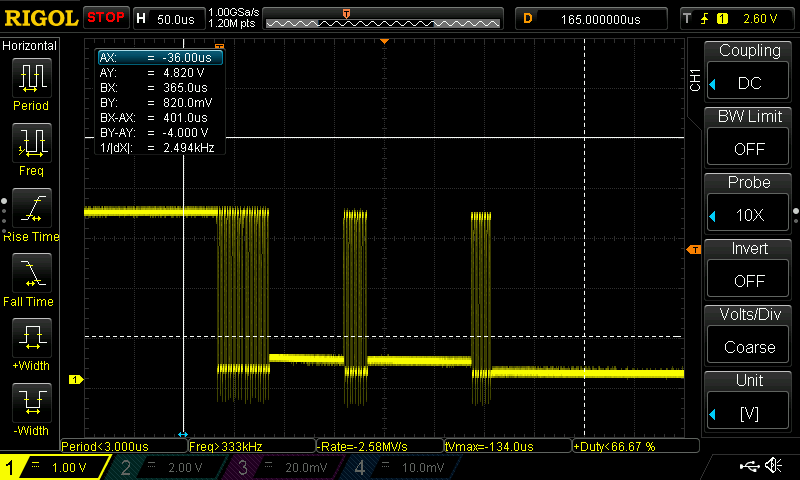Toggle the Invert OFF setting
This screenshot has height=480, width=800.
click(748, 278)
